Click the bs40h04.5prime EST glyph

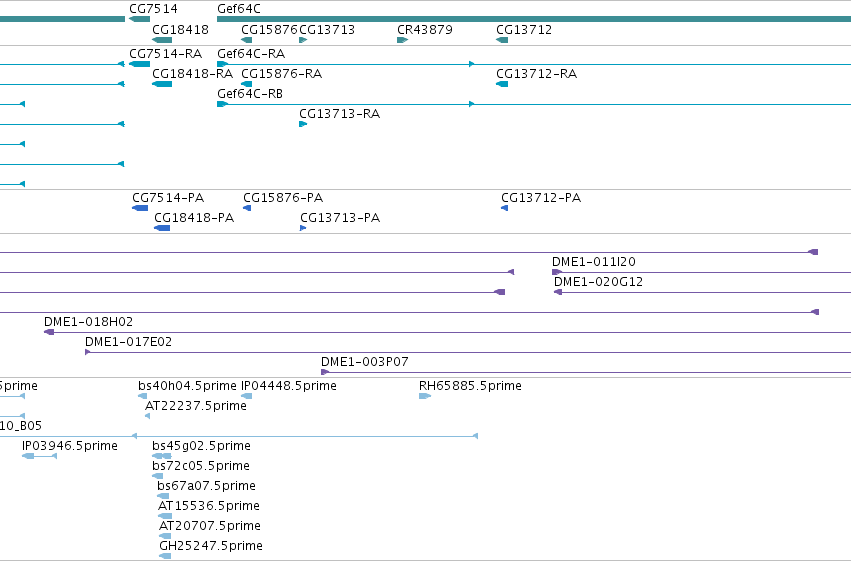click(143, 396)
